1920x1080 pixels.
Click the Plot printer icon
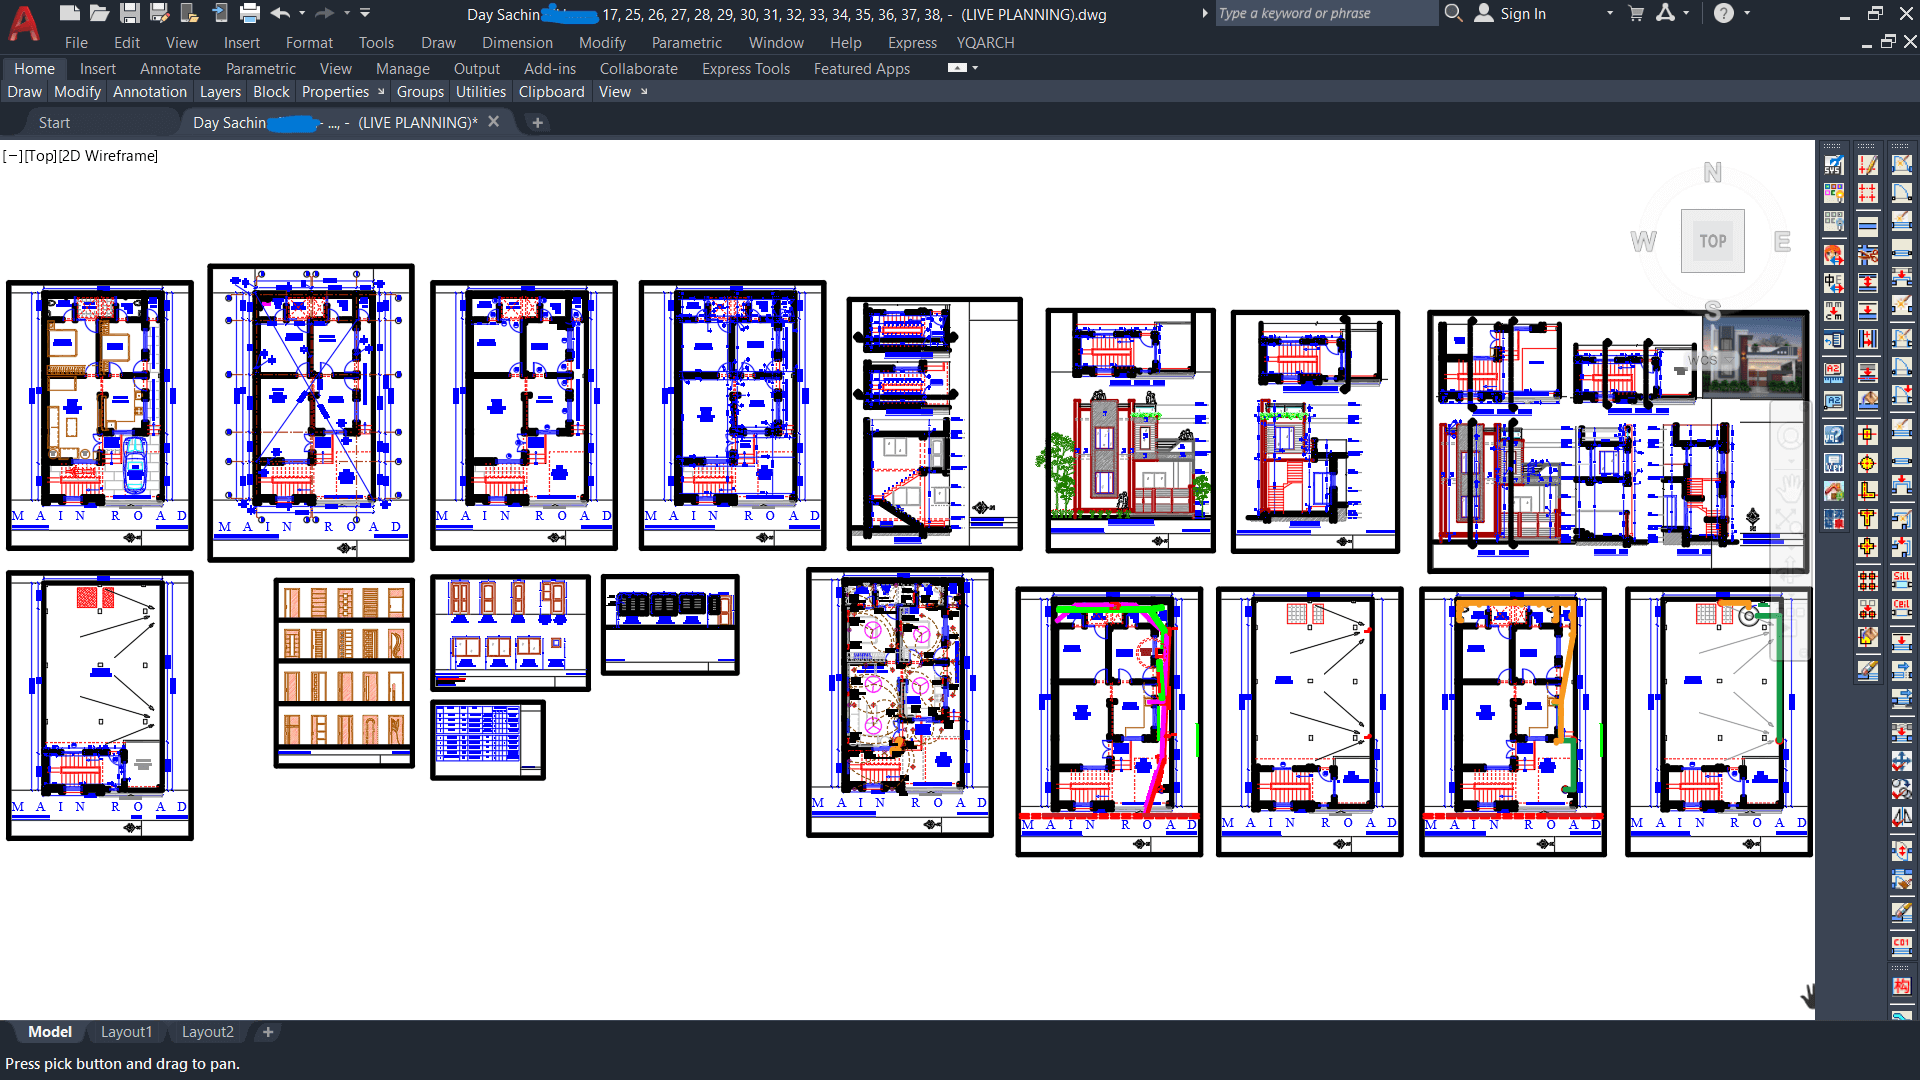(x=250, y=13)
